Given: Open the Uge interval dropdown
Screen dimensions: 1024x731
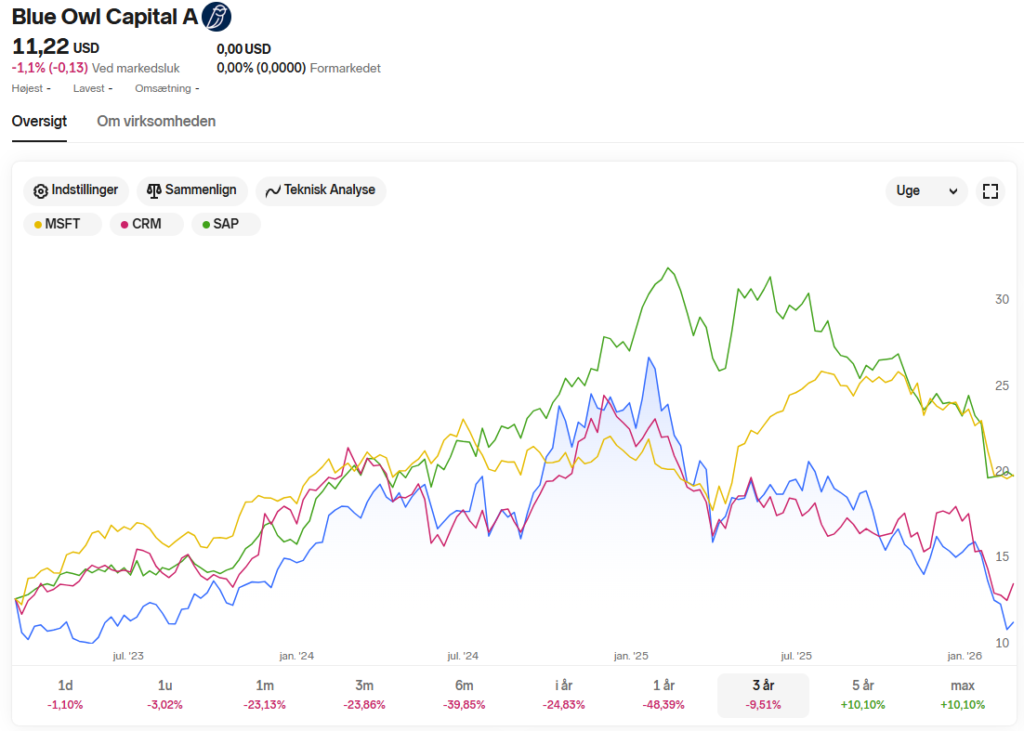Looking at the screenshot, I should tap(926, 191).
